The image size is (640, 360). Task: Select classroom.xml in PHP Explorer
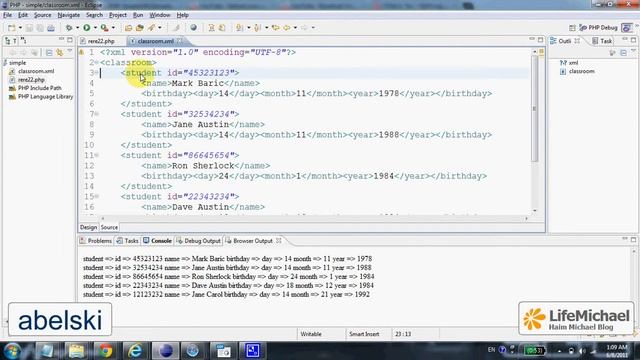pyautogui.click(x=32, y=71)
